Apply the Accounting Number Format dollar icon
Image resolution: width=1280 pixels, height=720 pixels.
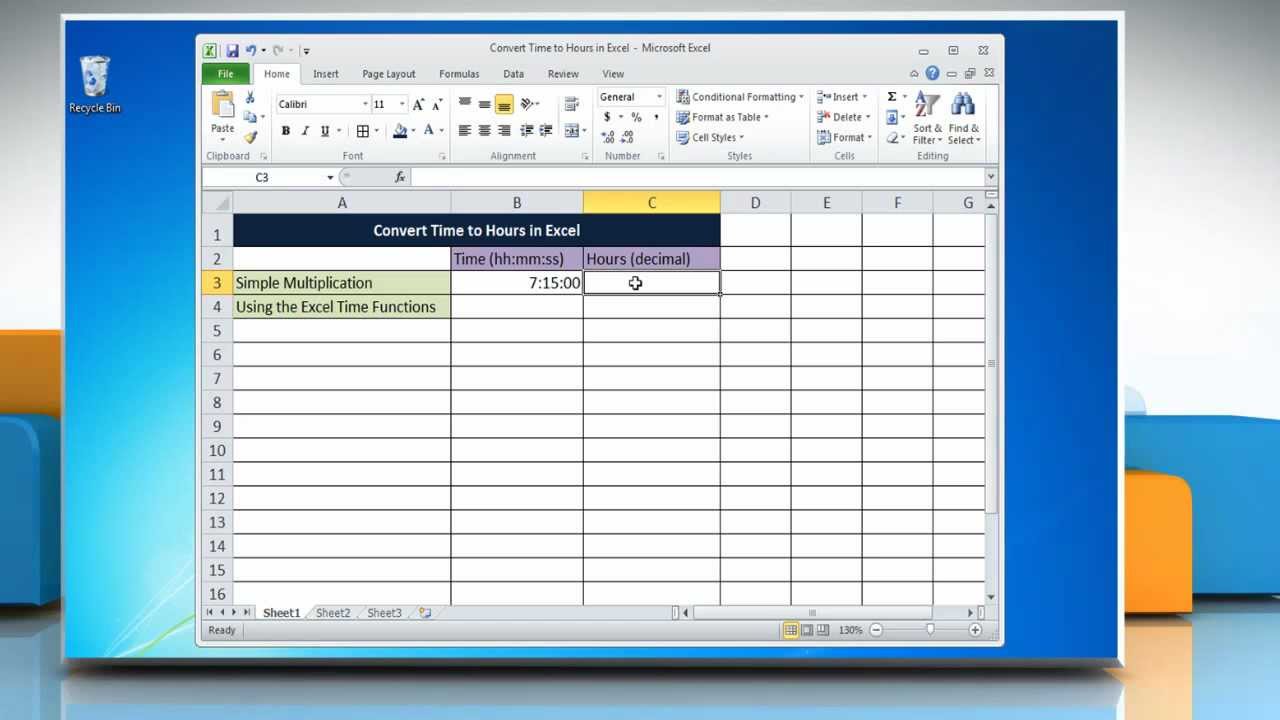[x=607, y=117]
